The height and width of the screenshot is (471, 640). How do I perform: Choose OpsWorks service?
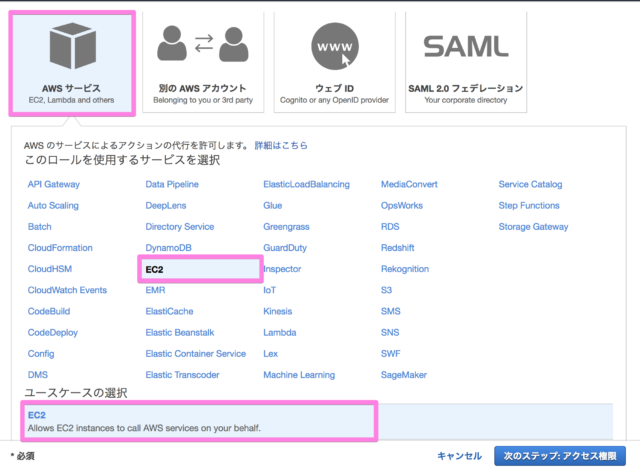click(402, 205)
